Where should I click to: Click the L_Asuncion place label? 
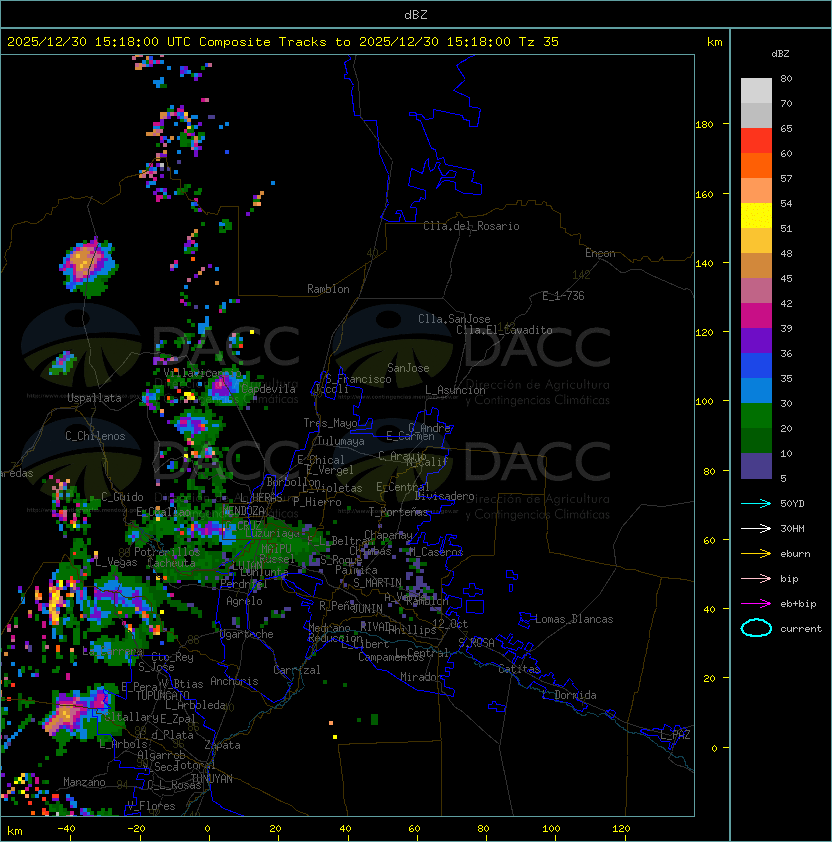pos(455,390)
